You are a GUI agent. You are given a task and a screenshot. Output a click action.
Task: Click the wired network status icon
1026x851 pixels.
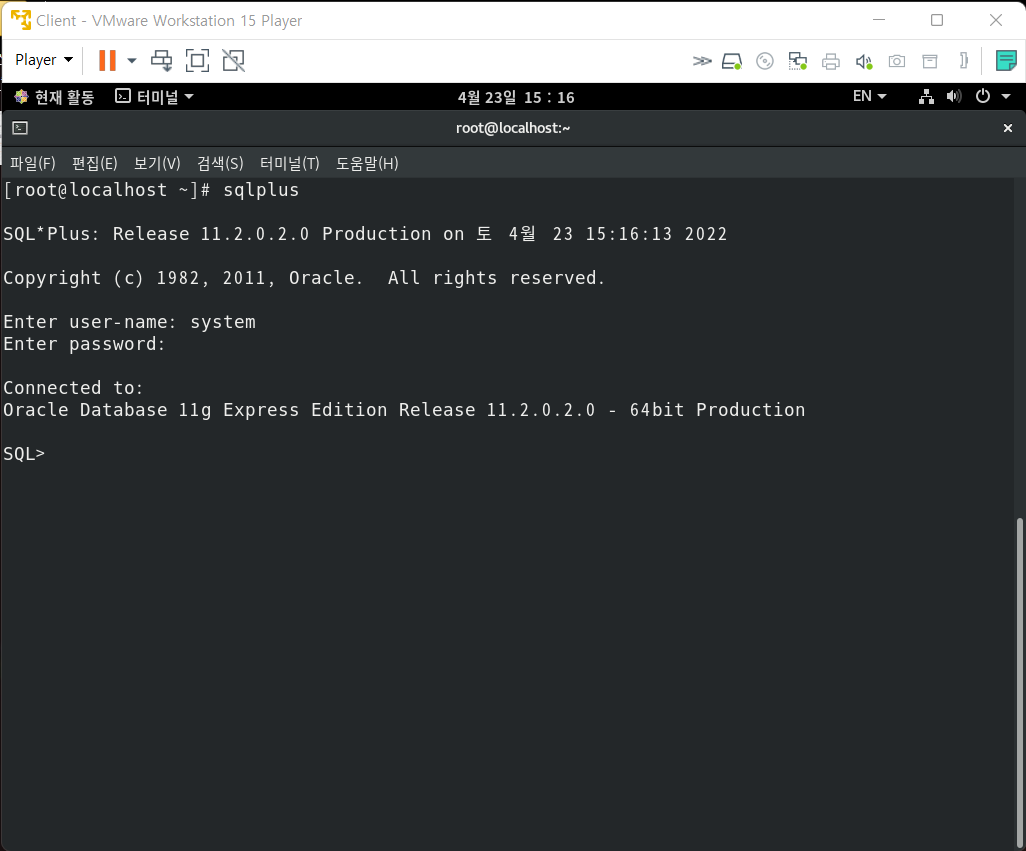point(926,97)
